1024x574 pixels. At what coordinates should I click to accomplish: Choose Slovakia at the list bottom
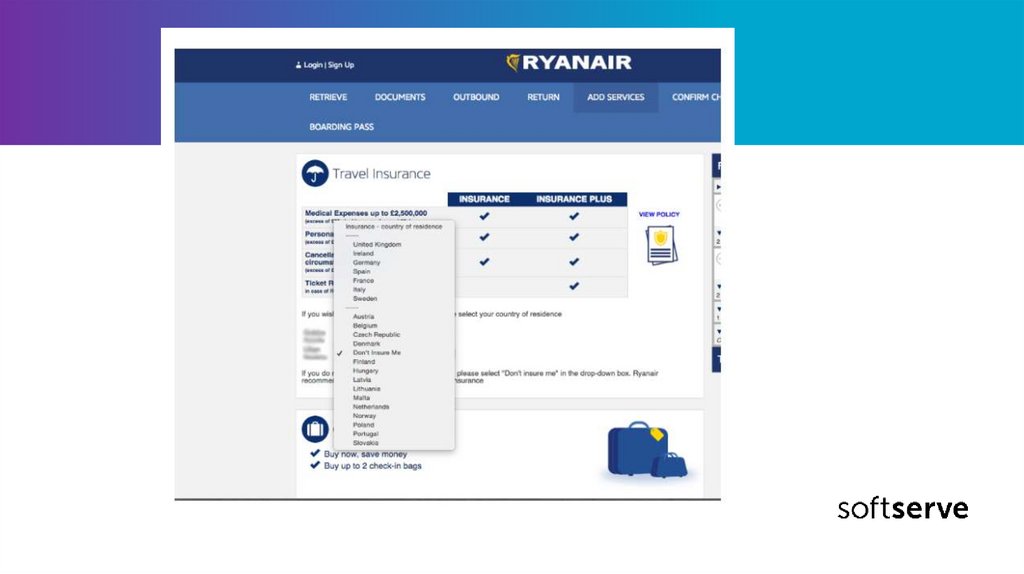coord(366,443)
